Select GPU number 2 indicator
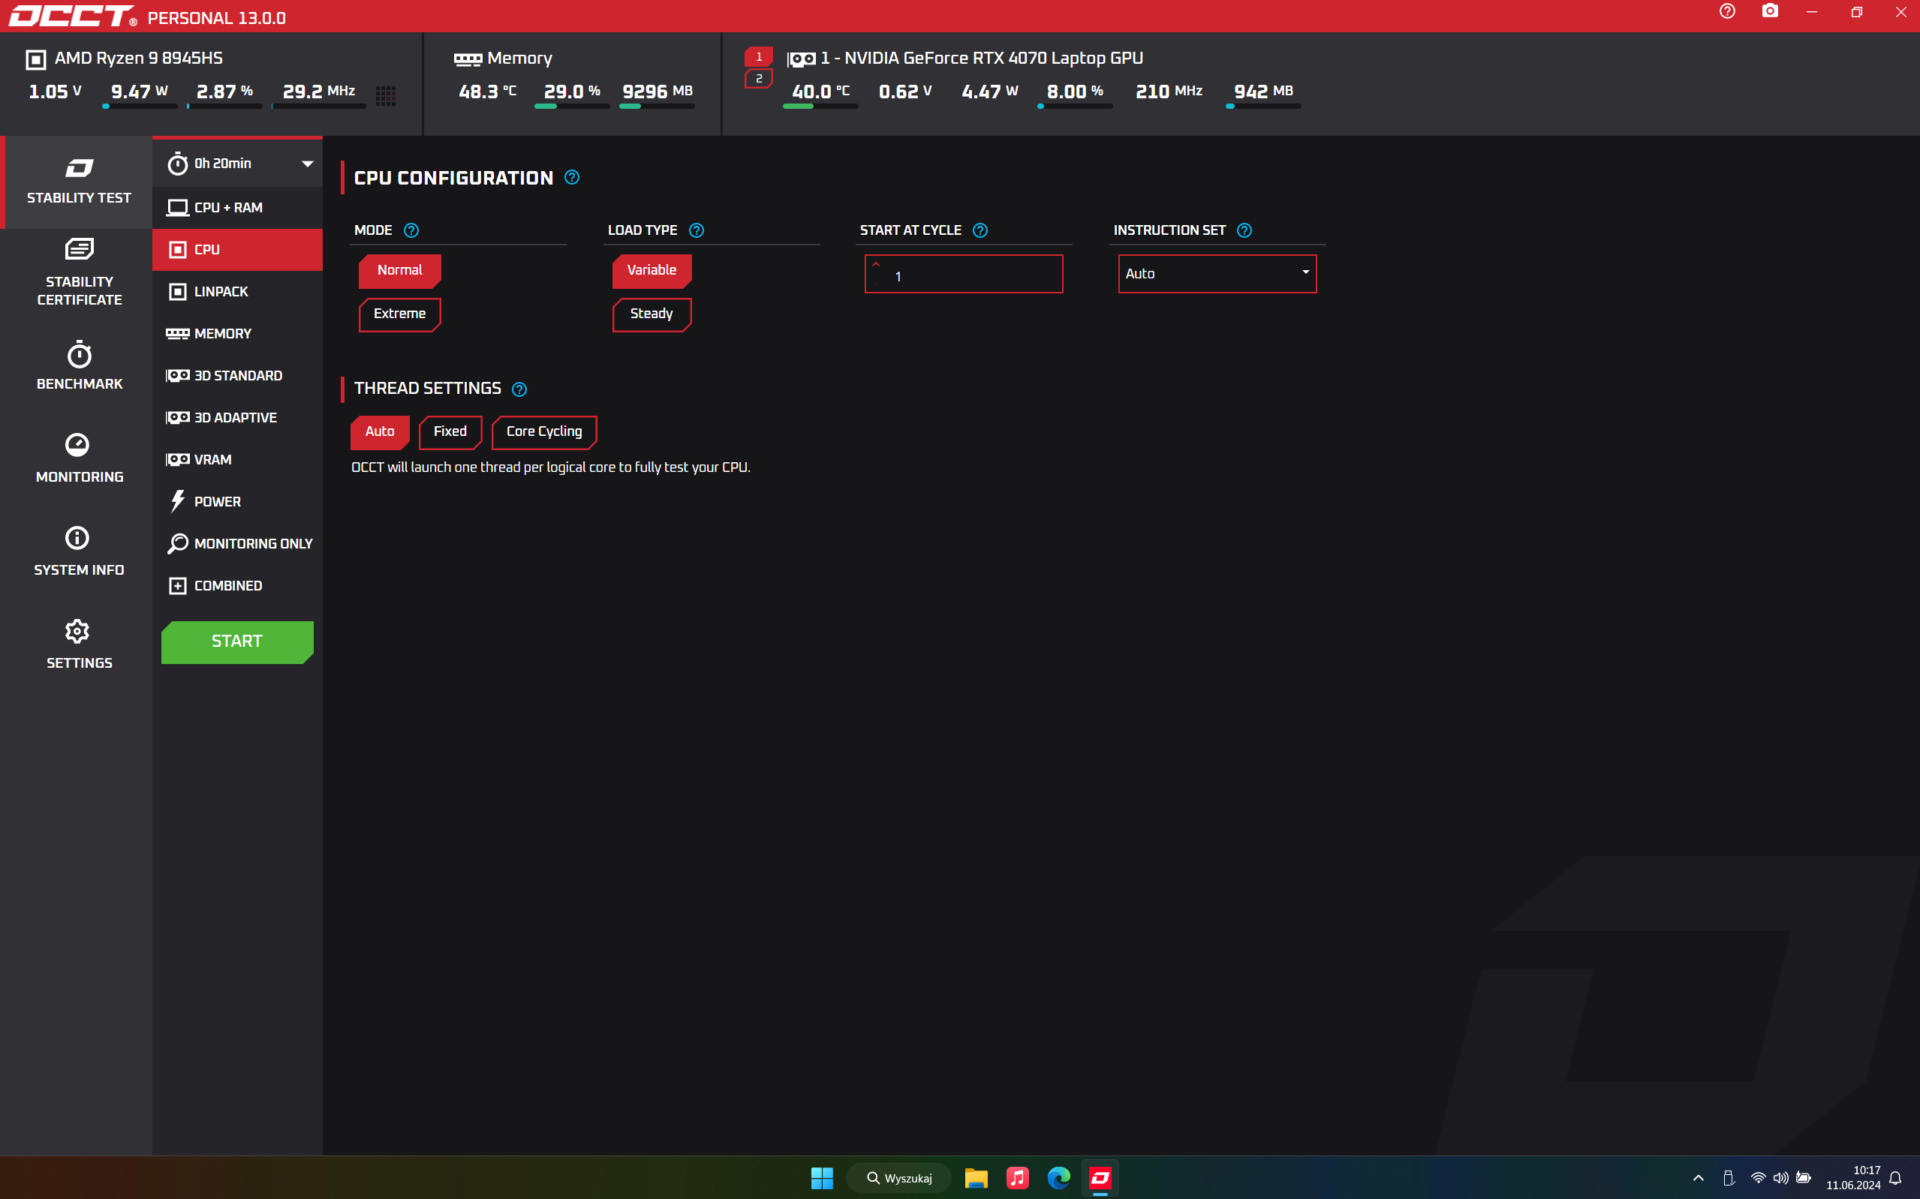The height and width of the screenshot is (1199, 1920). pos(759,79)
